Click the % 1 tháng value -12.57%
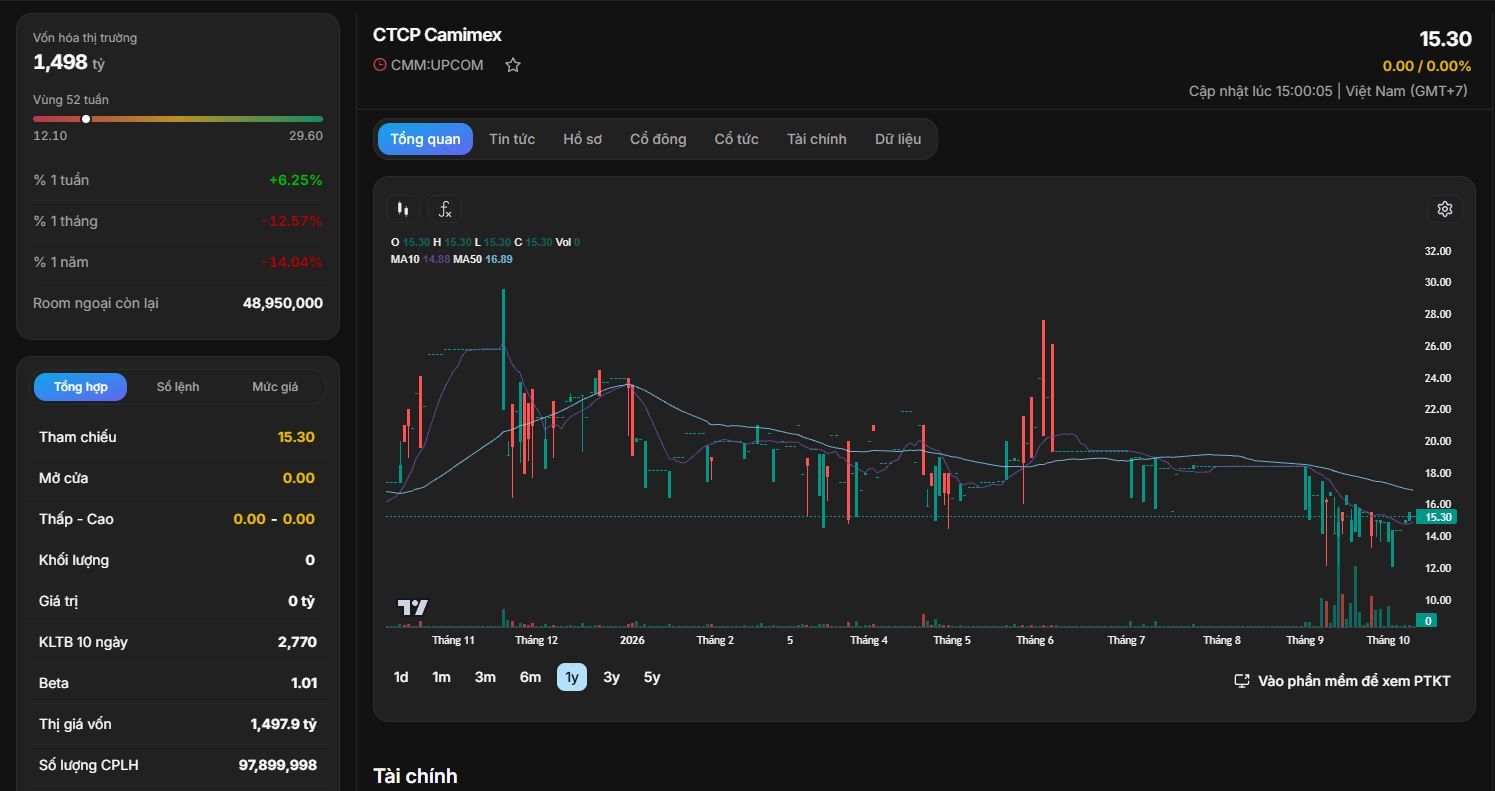1495x791 pixels. (292, 221)
